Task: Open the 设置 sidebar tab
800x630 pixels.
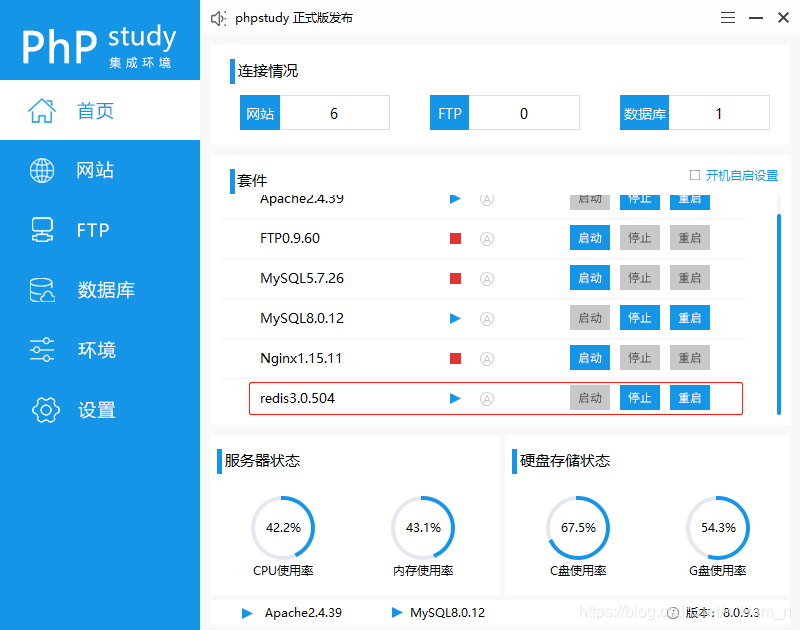Action: tap(100, 410)
